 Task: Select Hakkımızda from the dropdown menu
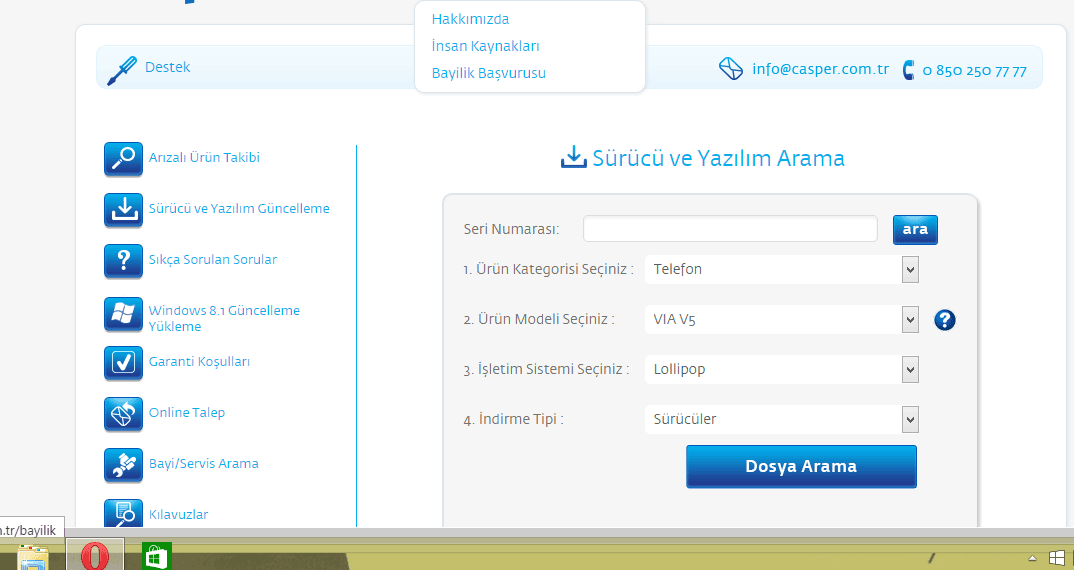[471, 19]
